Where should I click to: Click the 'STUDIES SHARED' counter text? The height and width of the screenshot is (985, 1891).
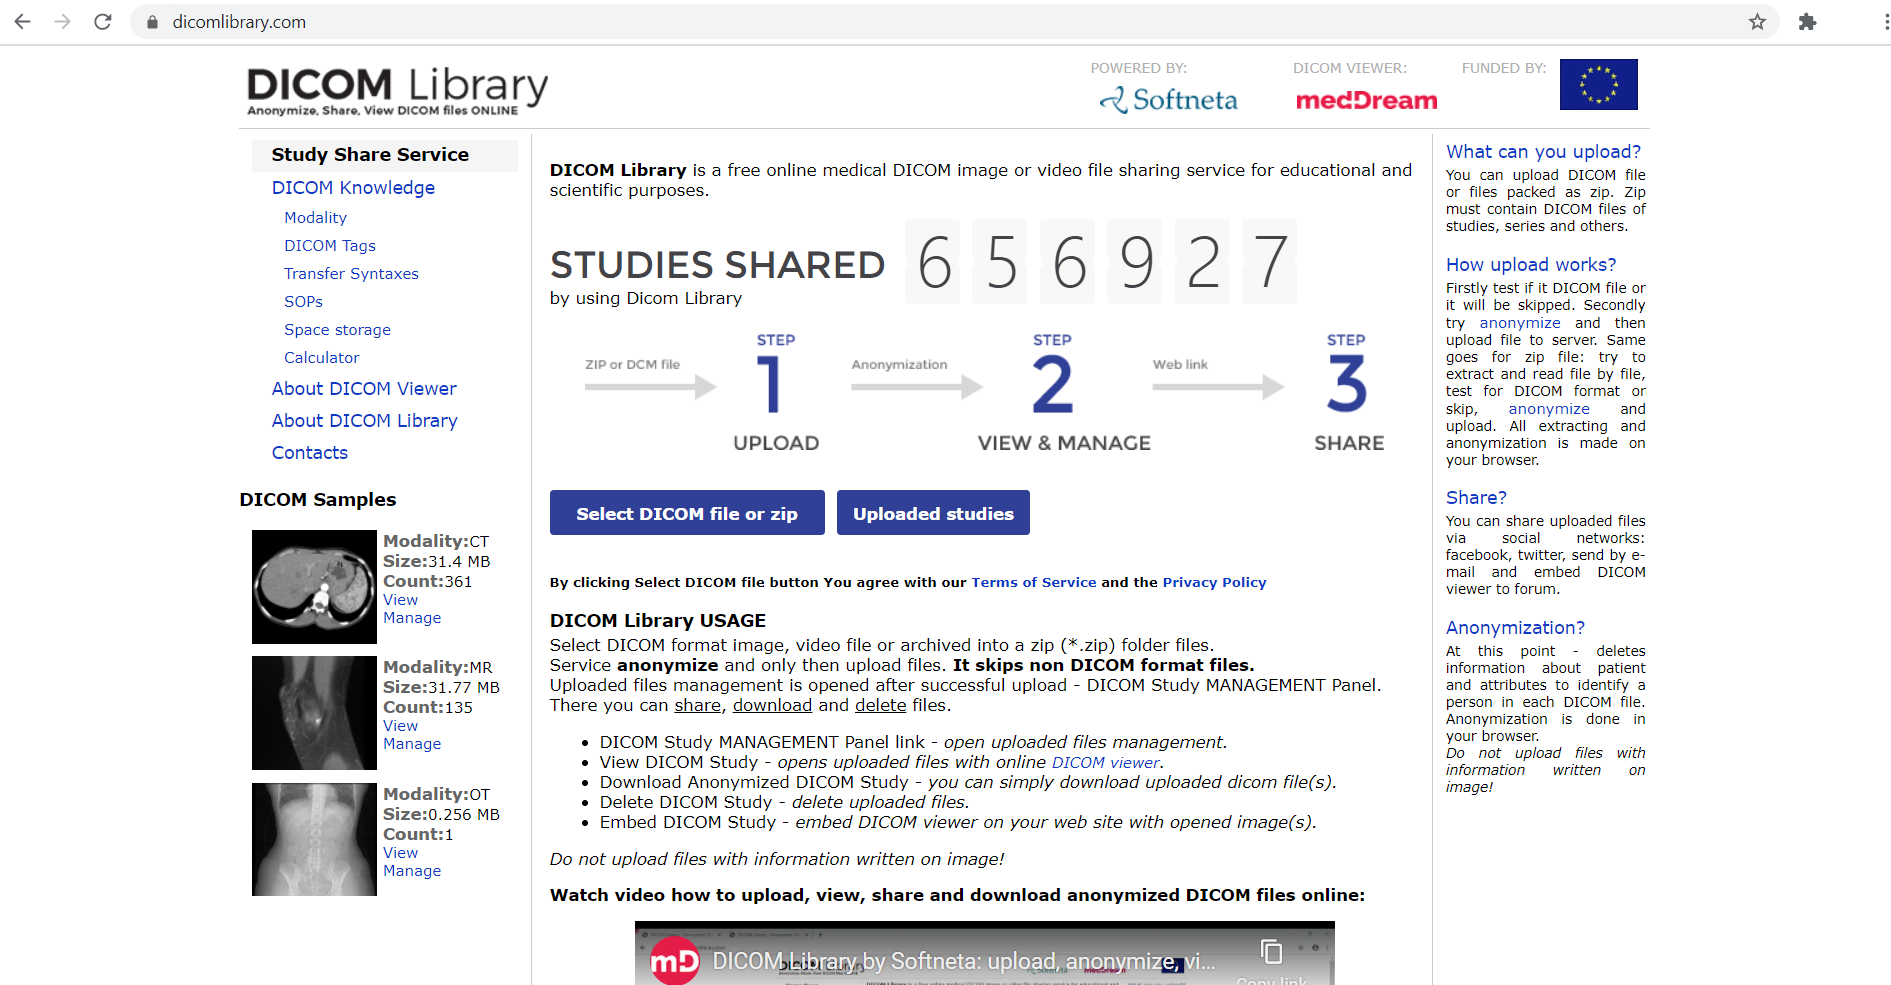(x=717, y=265)
